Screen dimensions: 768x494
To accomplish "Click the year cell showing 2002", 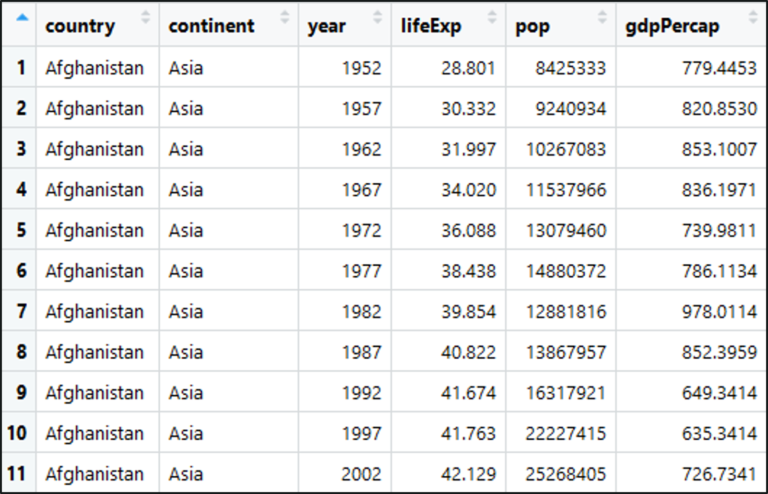I will pos(361,474).
